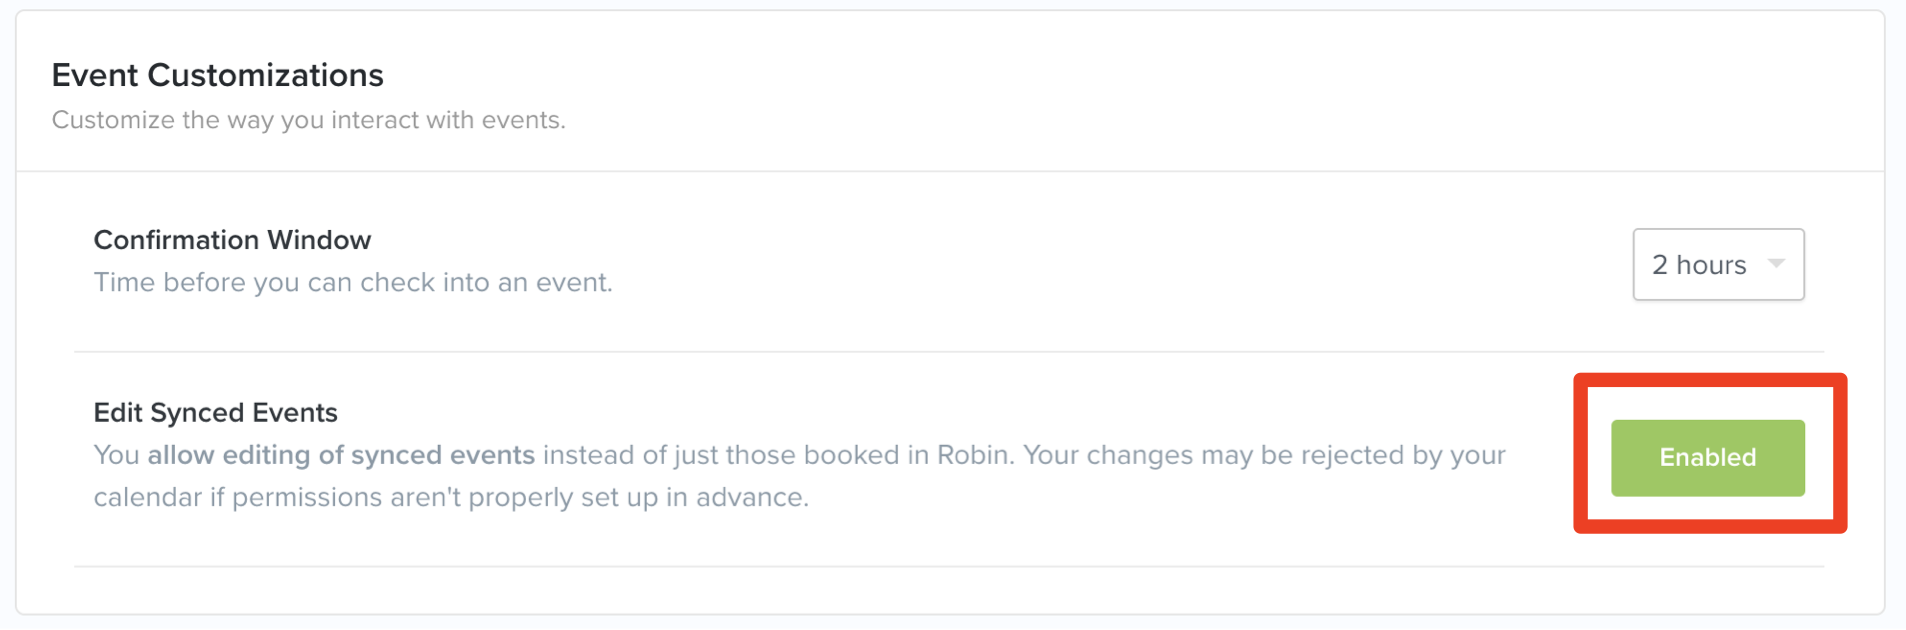Open the Confirmation Window '2 hours' dropdown
The width and height of the screenshot is (1906, 630).
(1718, 264)
